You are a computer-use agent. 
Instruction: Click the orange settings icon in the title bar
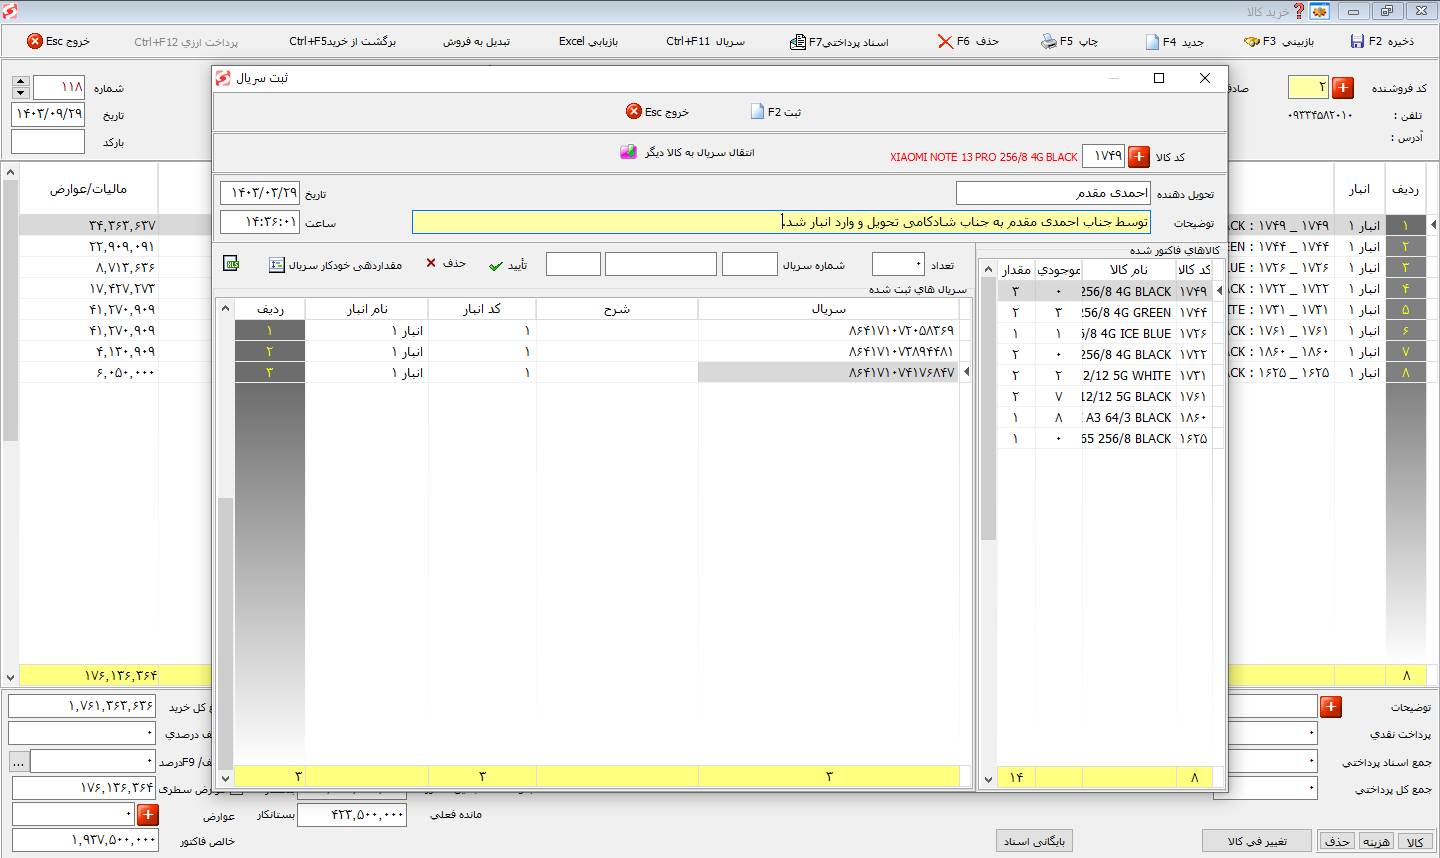[1320, 11]
